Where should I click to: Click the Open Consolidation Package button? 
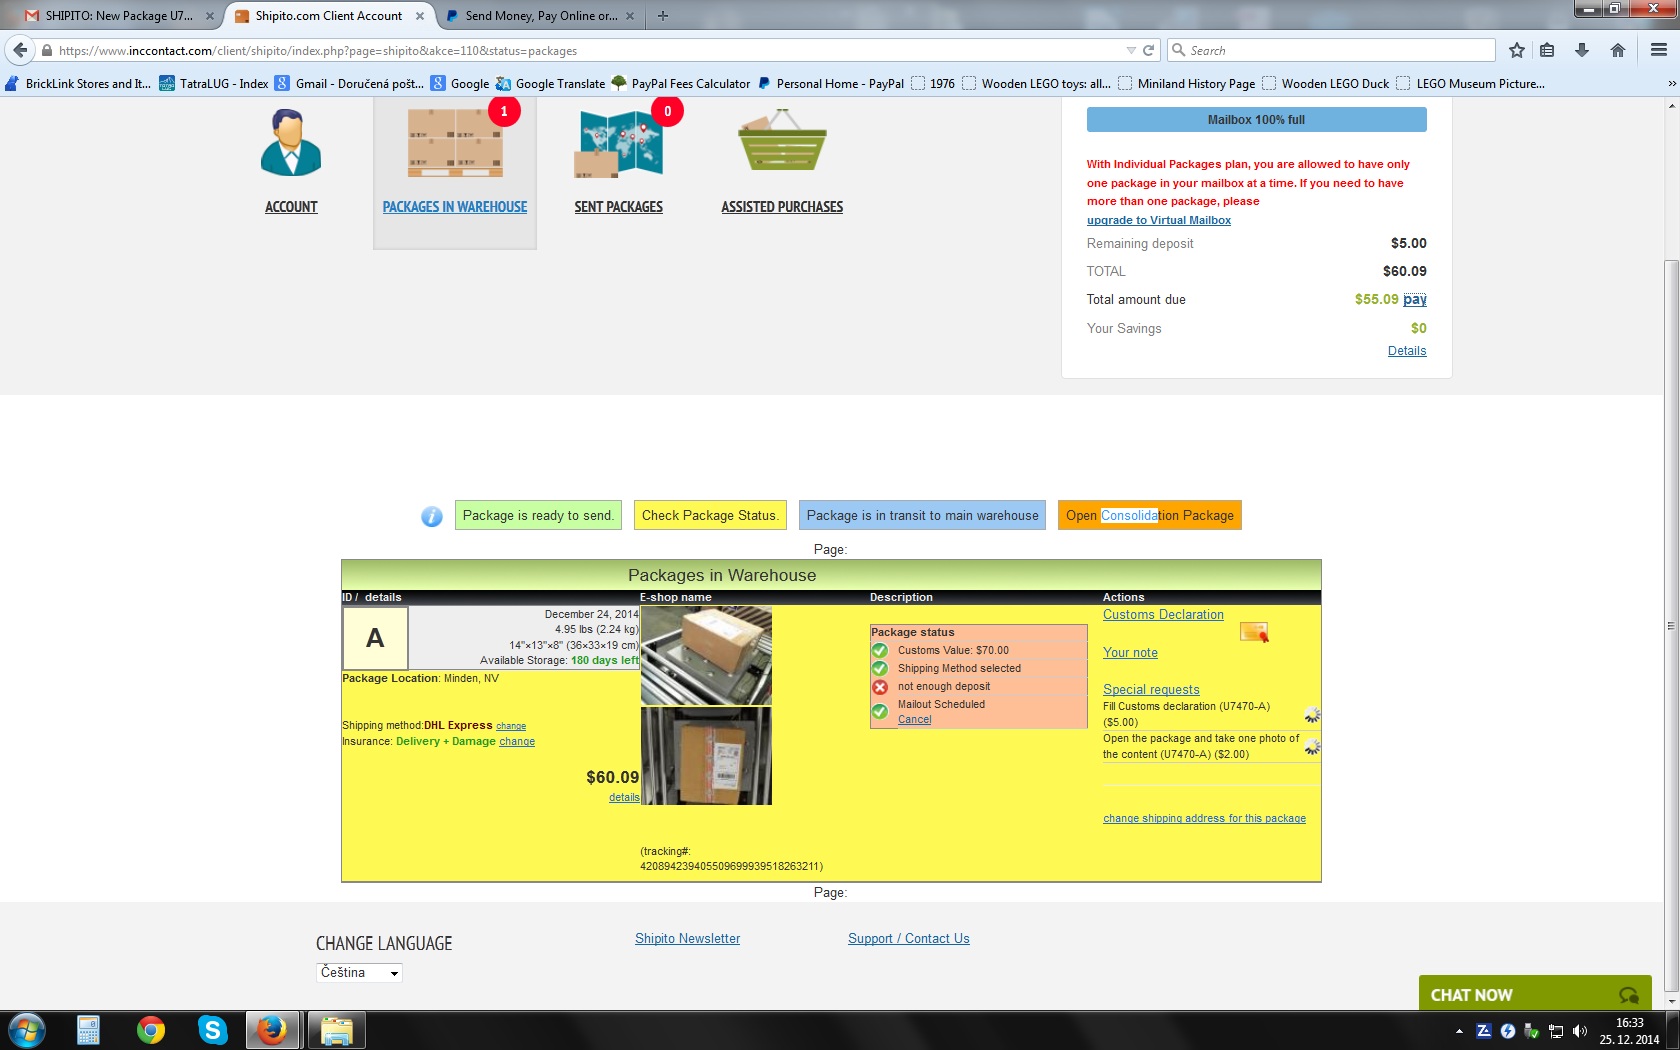tap(1149, 516)
